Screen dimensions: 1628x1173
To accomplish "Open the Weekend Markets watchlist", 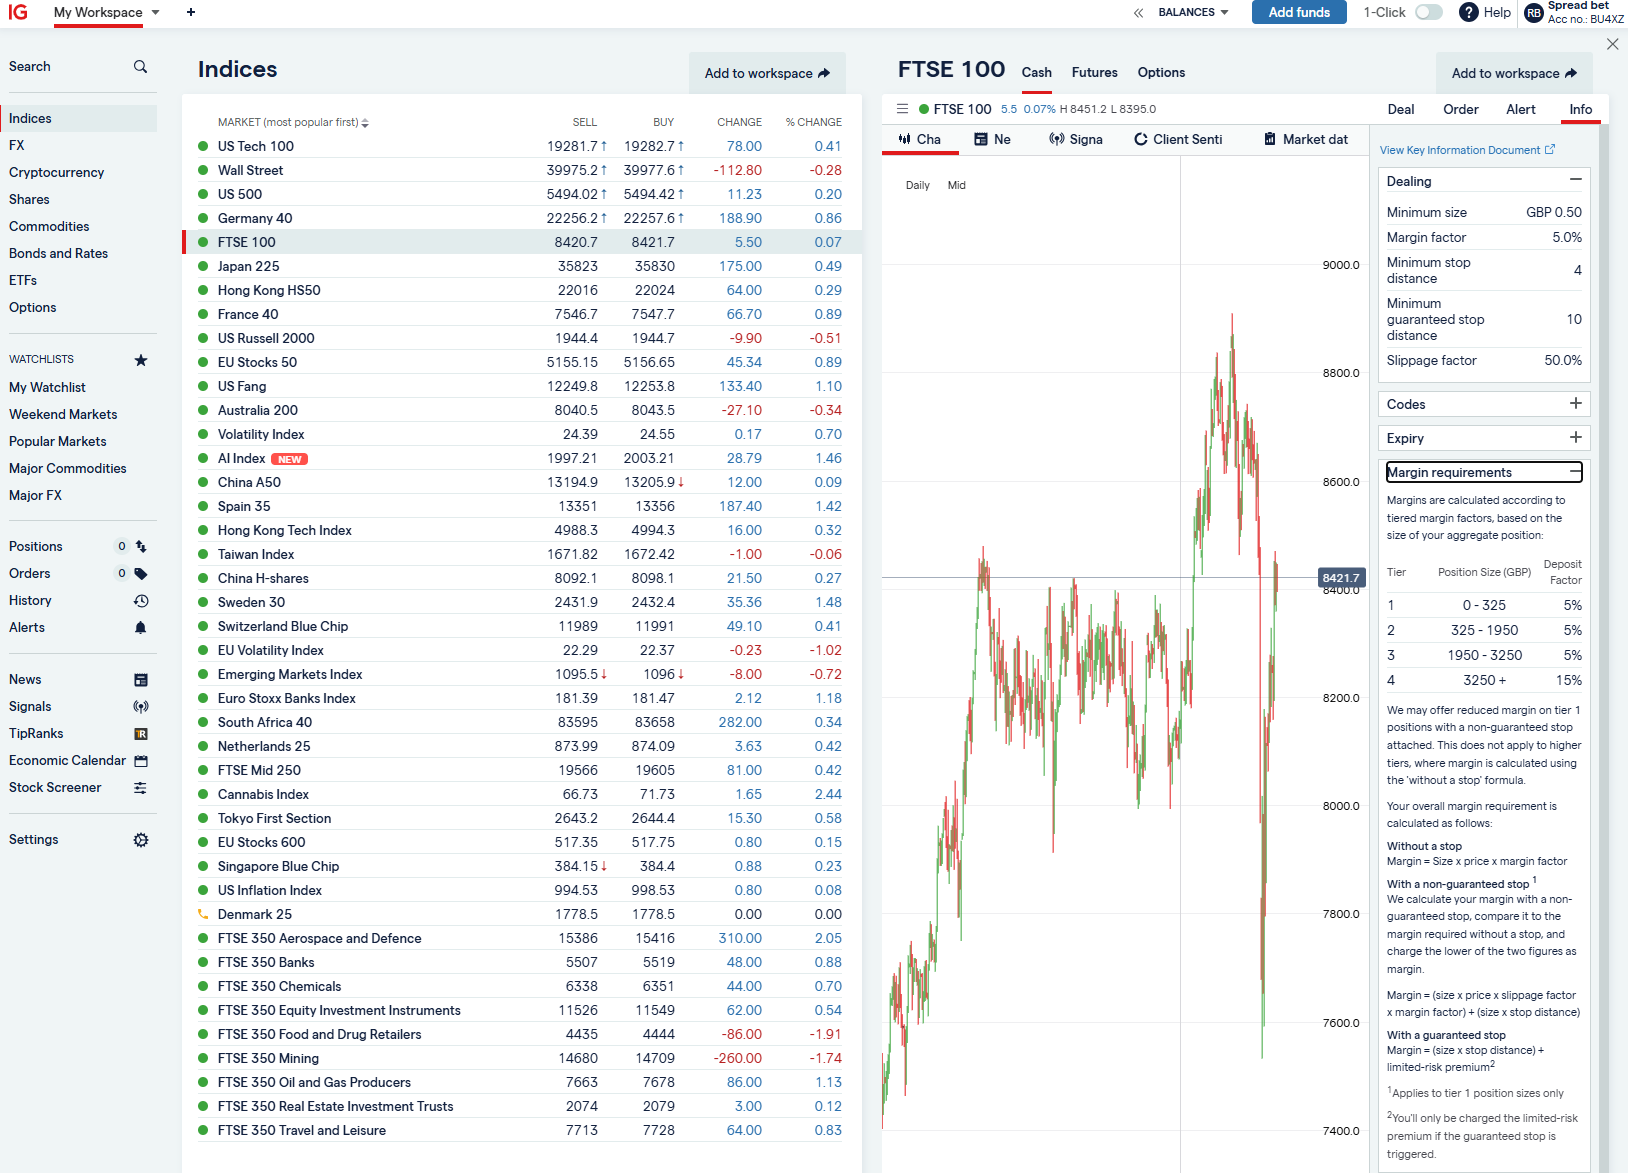I will (63, 414).
